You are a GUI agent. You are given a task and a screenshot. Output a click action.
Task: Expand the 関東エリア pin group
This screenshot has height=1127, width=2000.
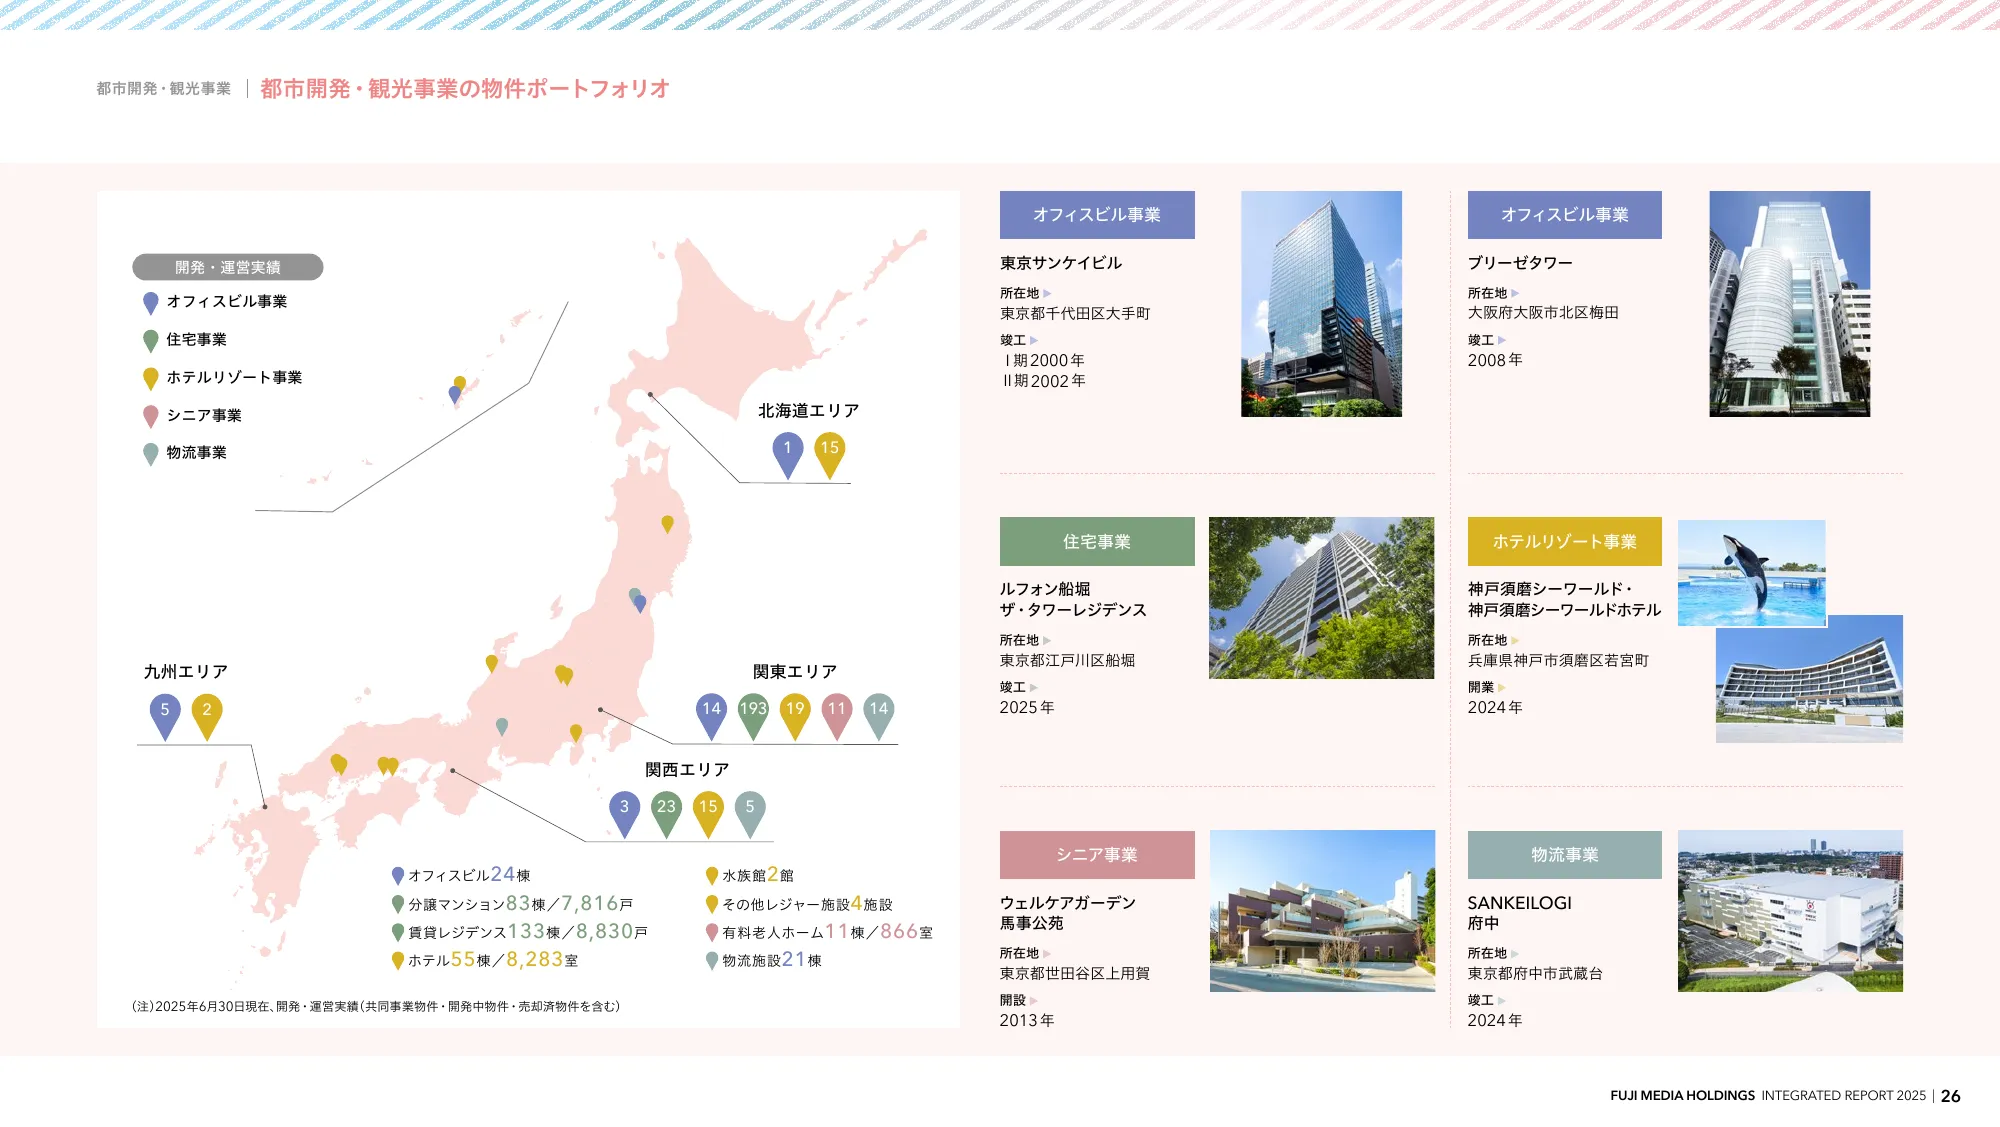[793, 672]
